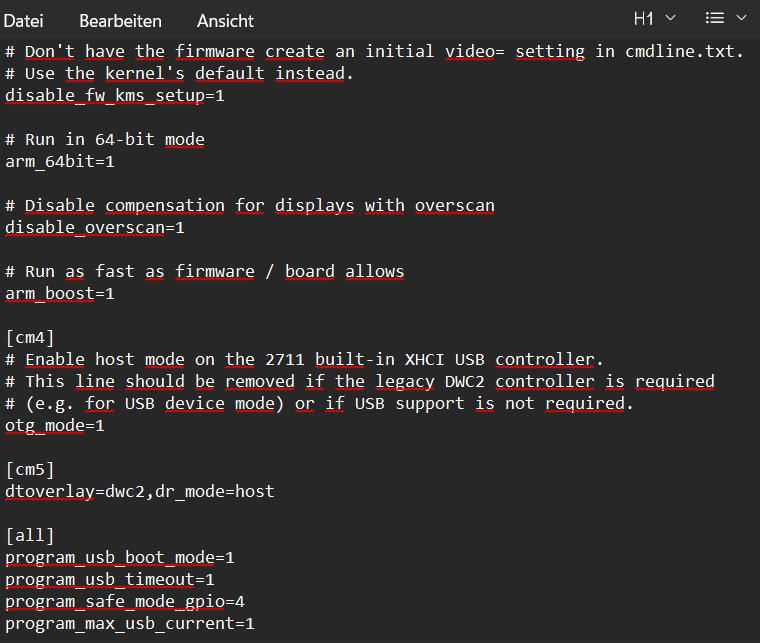Click the bullet list icon
The width and height of the screenshot is (760, 643).
click(x=715, y=18)
